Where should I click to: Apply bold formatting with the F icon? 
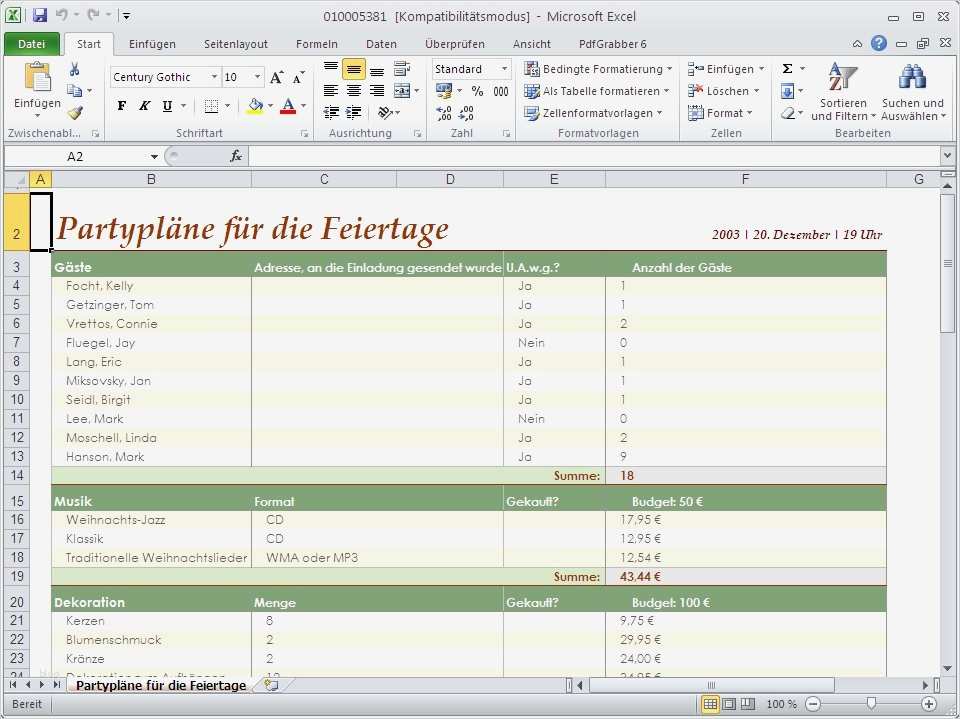point(122,104)
